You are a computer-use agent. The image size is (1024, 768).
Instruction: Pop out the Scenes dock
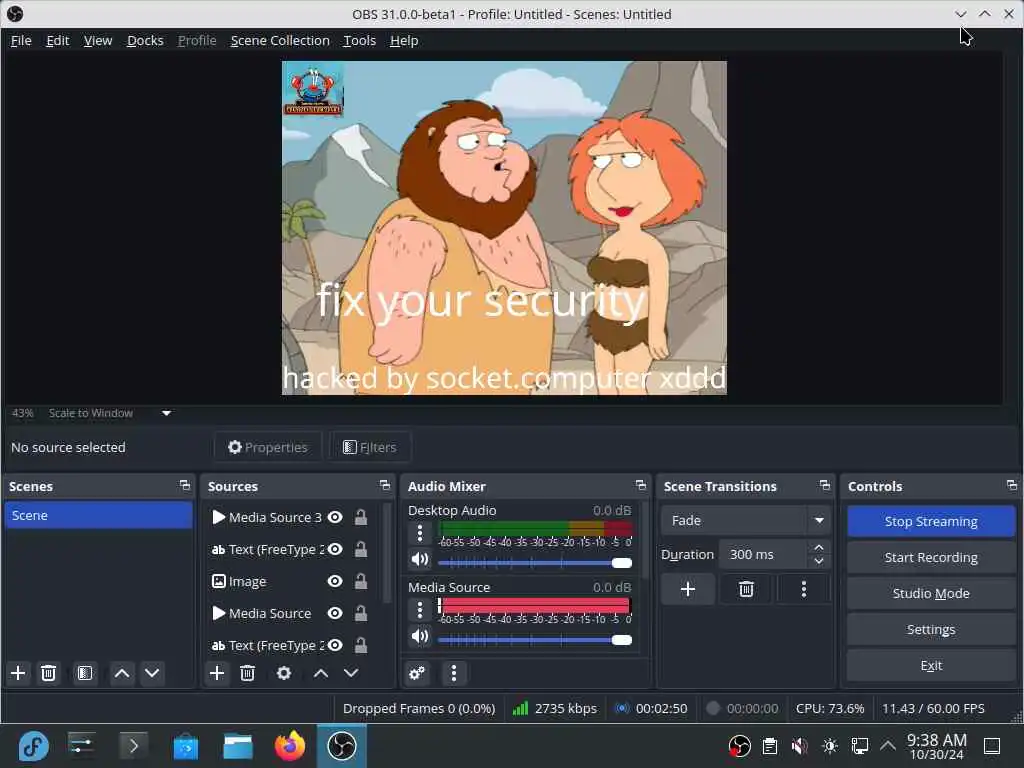coord(185,485)
